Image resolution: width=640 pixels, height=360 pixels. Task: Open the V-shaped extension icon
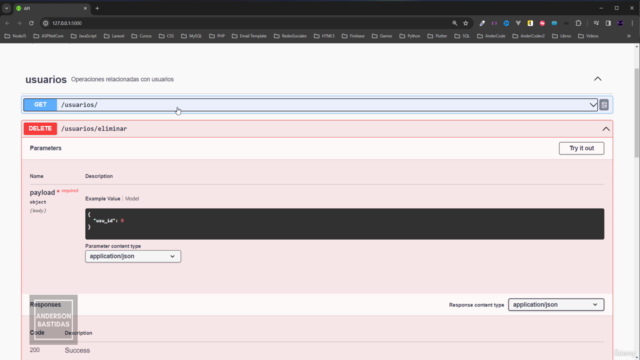pos(518,23)
